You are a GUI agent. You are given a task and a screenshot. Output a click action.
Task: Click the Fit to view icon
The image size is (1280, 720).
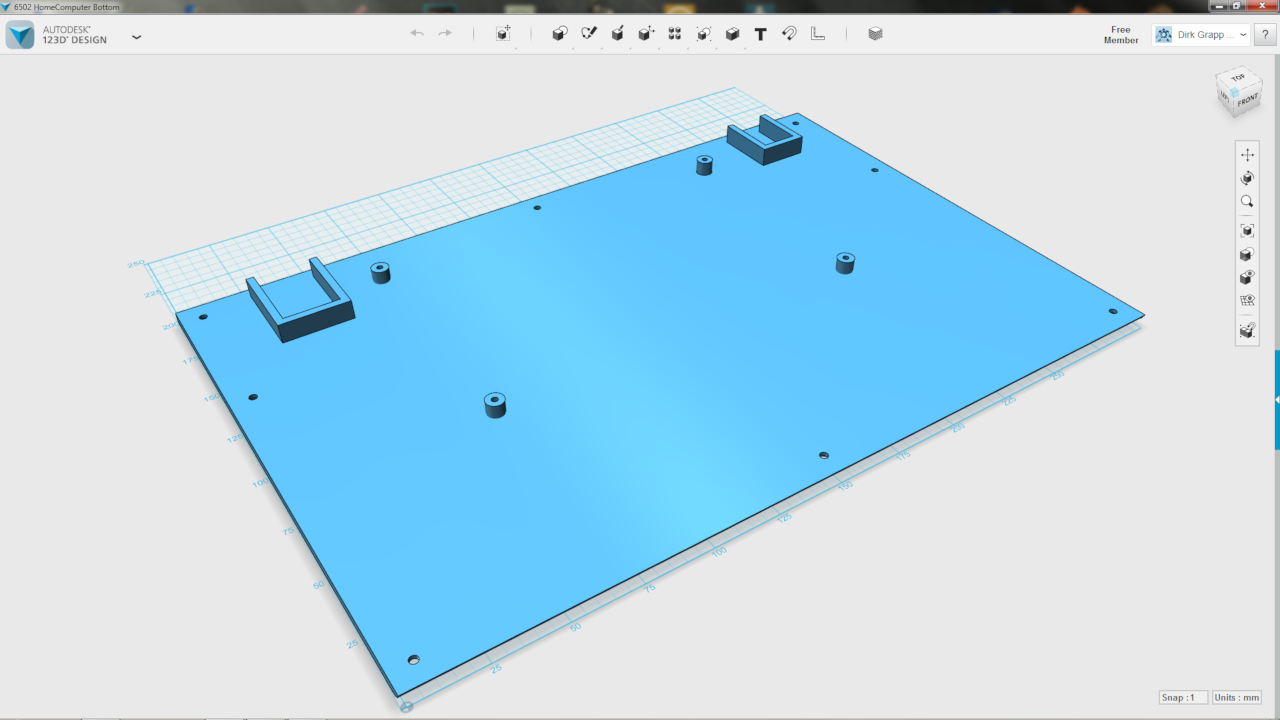pyautogui.click(x=1247, y=231)
